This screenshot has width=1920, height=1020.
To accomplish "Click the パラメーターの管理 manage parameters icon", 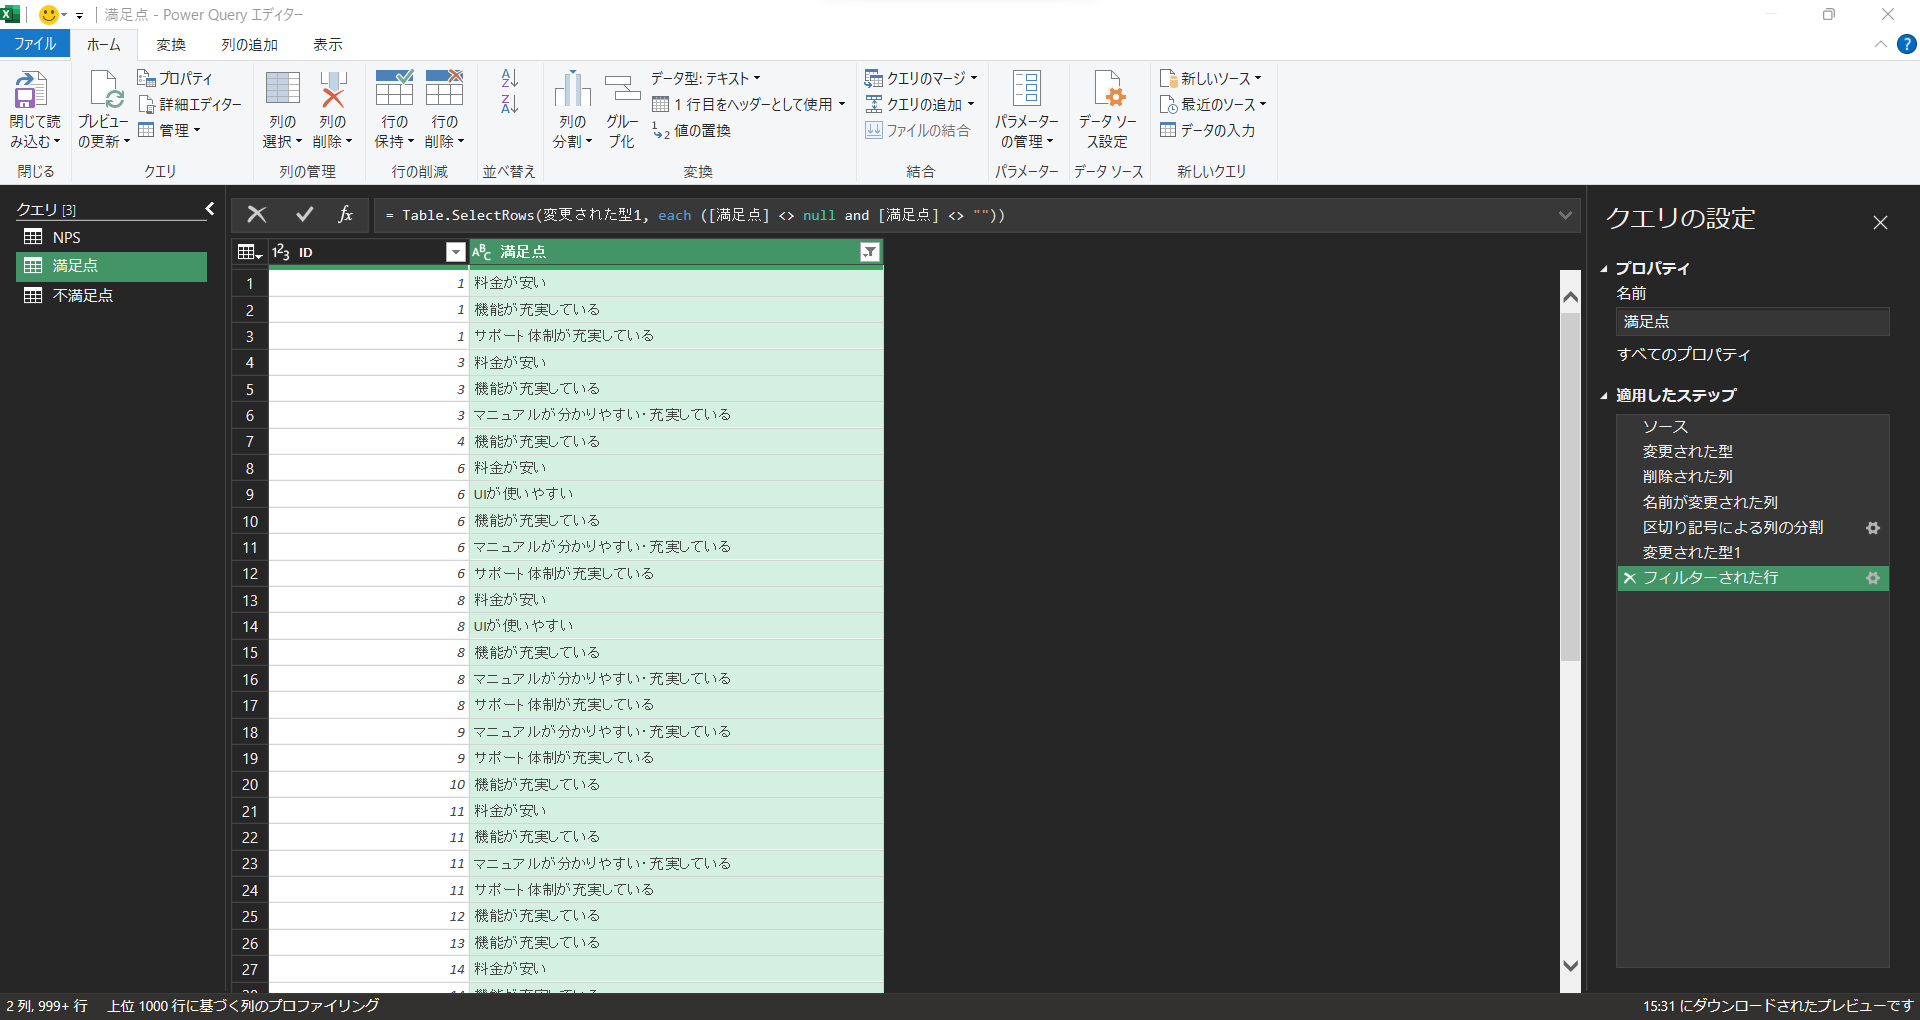I will coord(1026,88).
